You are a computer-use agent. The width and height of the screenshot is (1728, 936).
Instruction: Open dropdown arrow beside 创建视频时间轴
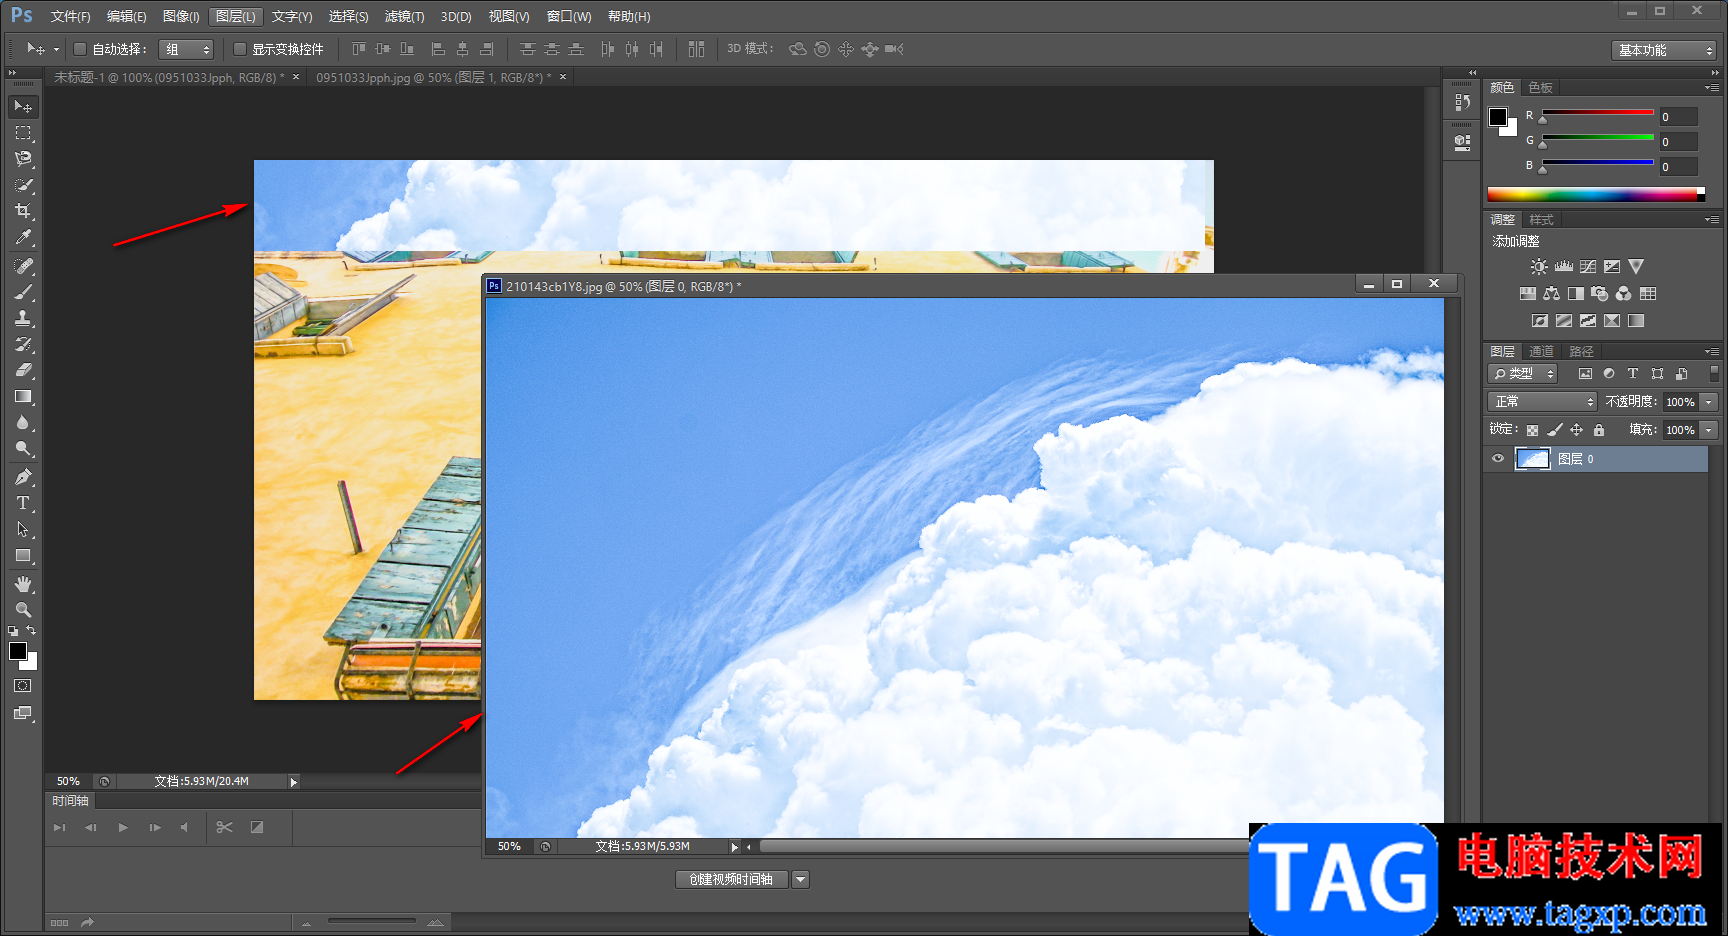(800, 880)
